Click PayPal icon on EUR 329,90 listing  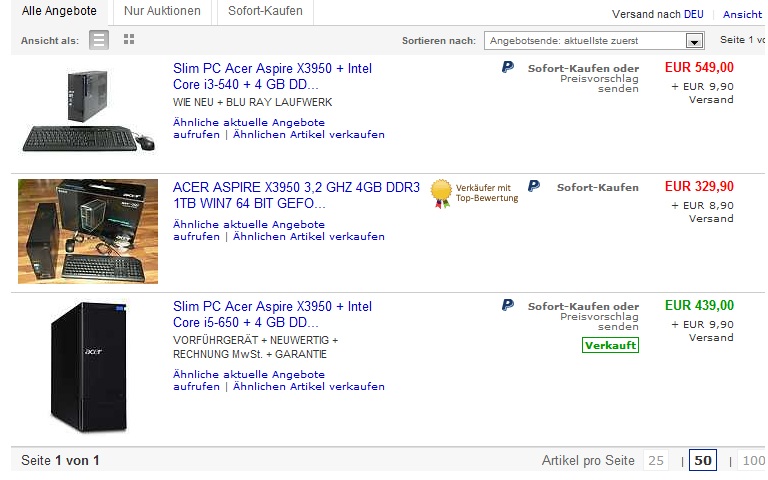534,186
